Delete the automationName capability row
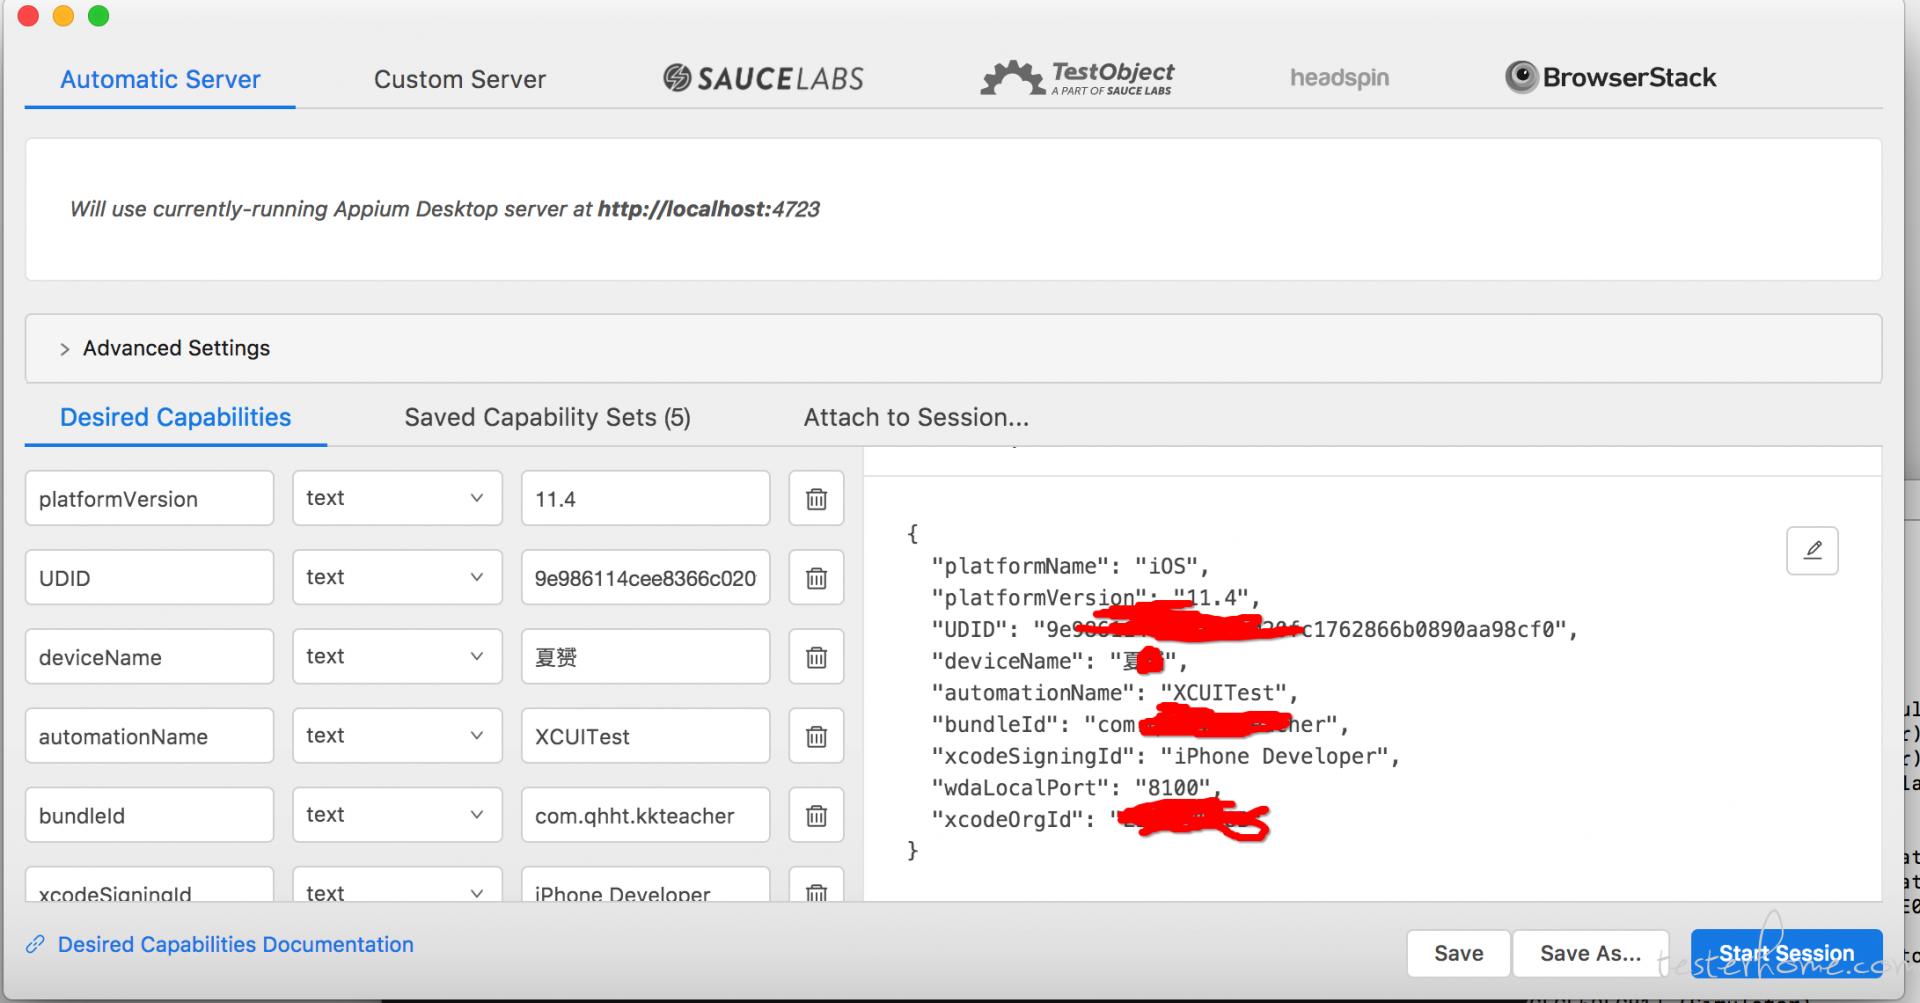Viewport: 1920px width, 1003px height. (x=816, y=736)
